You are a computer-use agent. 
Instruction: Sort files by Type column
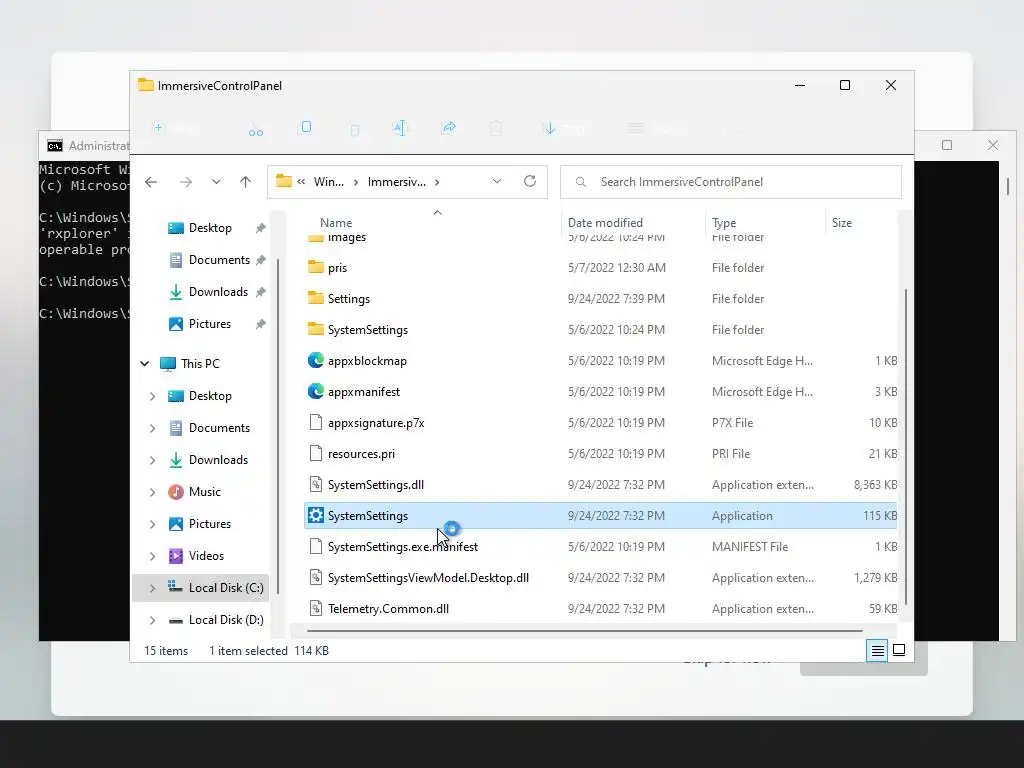(x=724, y=223)
